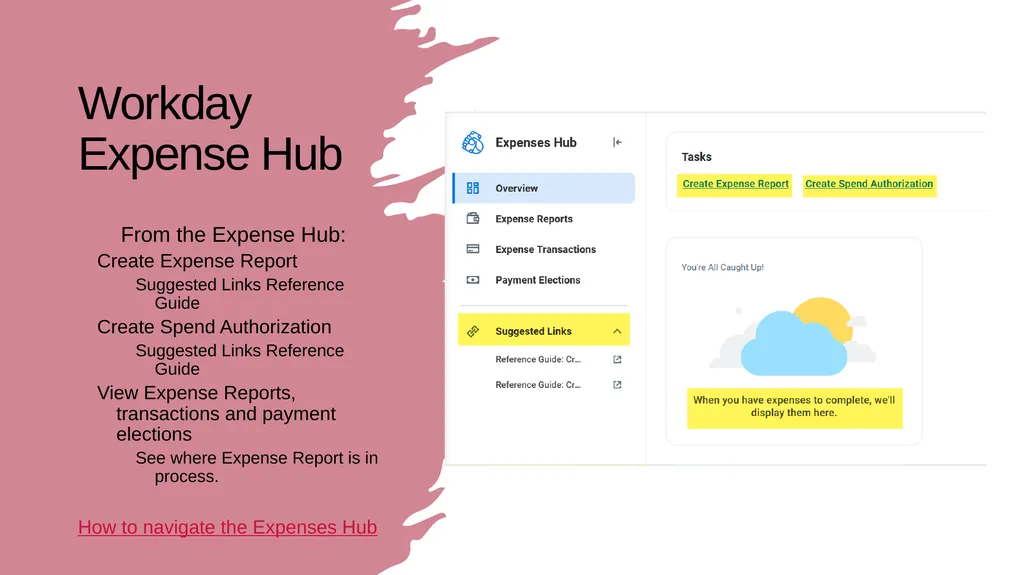Image resolution: width=1024 pixels, height=575 pixels.
Task: Click the Suggested Links chain icon
Action: tap(473, 331)
